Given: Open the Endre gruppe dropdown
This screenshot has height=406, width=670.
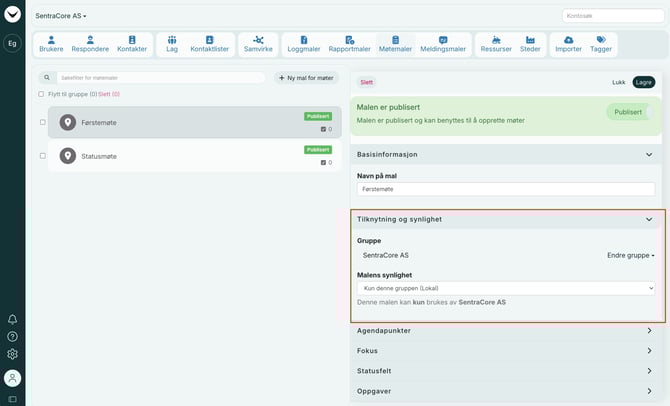Looking at the screenshot, I should click(630, 255).
